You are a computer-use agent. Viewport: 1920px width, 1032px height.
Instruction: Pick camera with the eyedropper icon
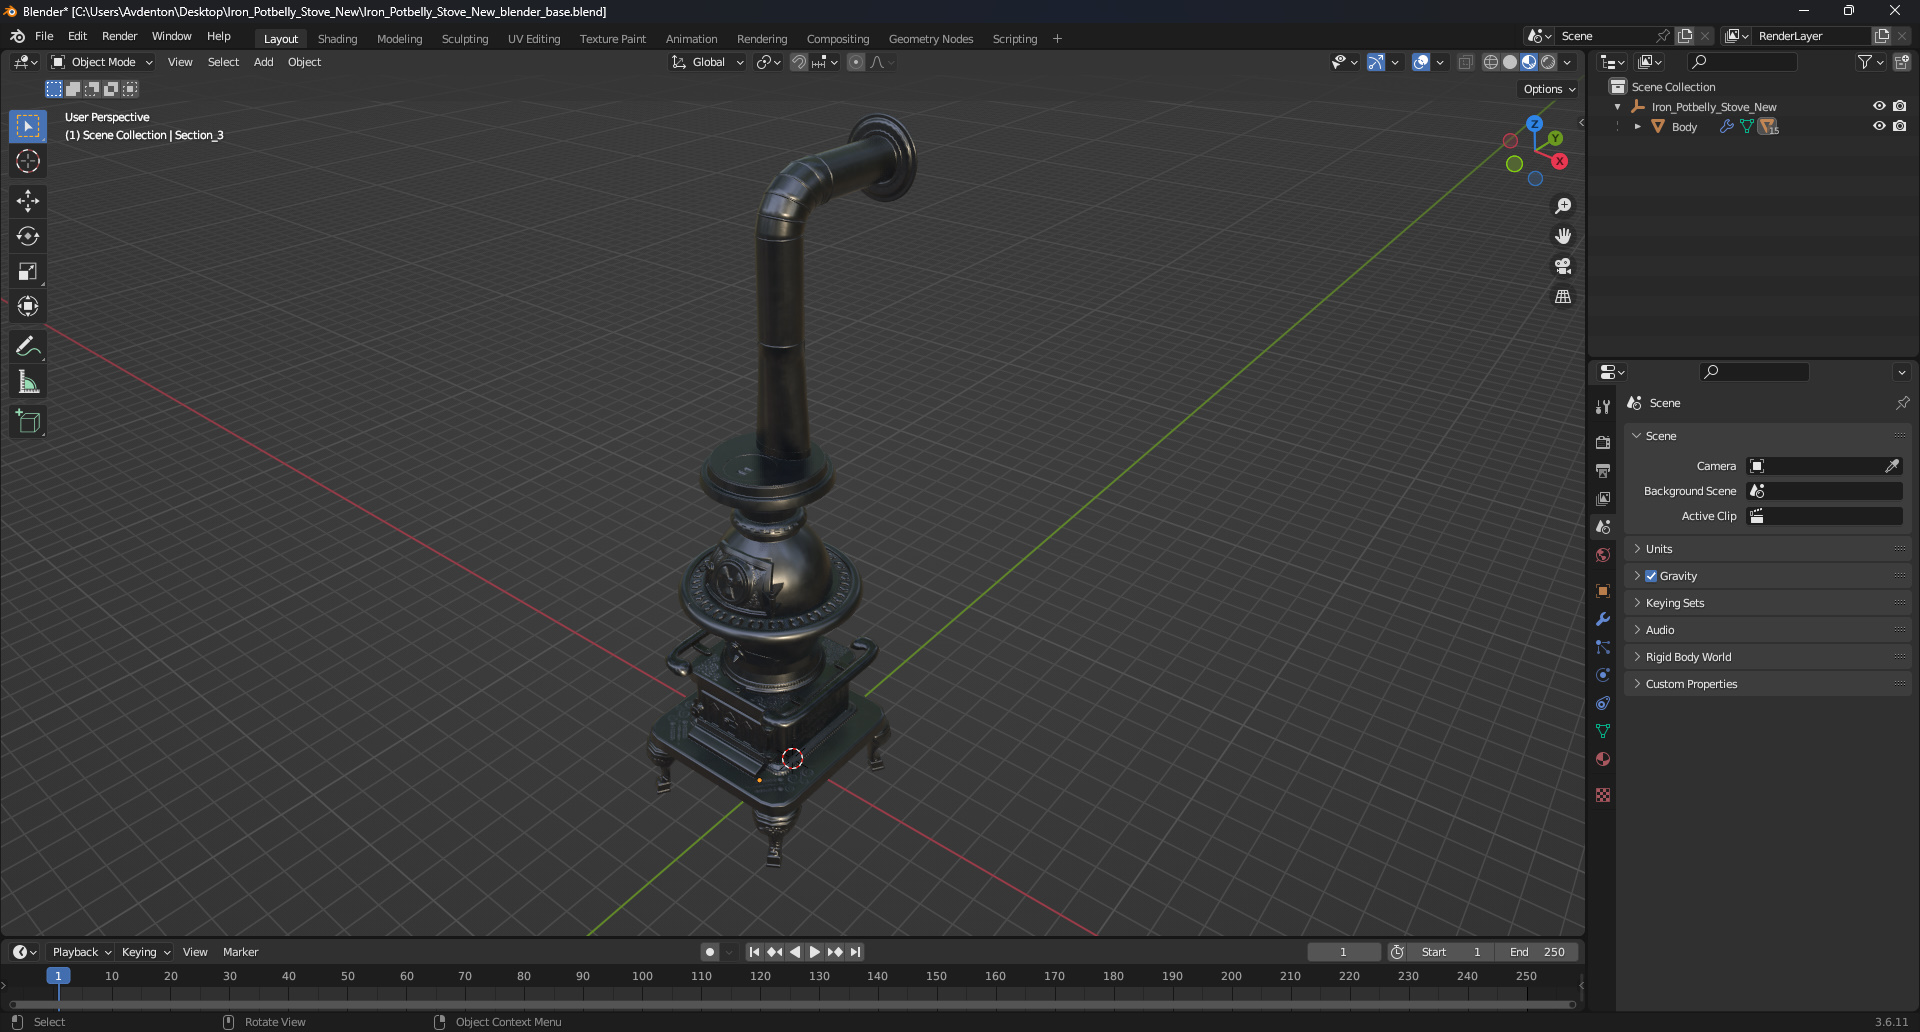pos(1892,466)
